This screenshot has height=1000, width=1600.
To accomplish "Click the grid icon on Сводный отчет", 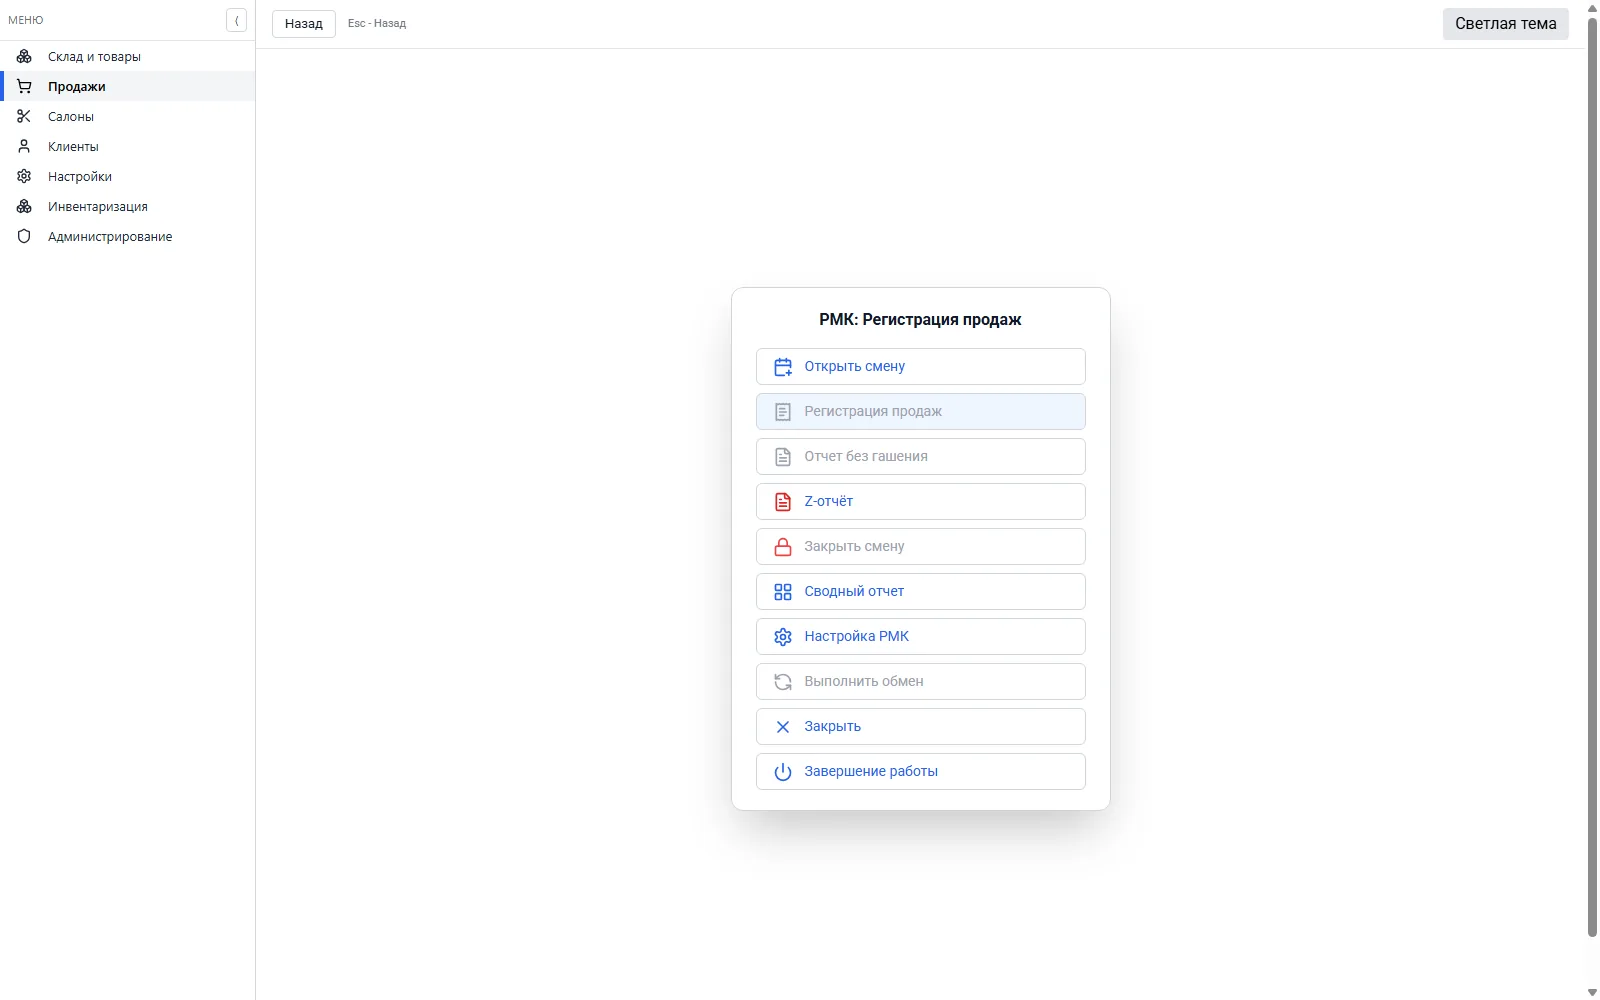I will click(783, 592).
